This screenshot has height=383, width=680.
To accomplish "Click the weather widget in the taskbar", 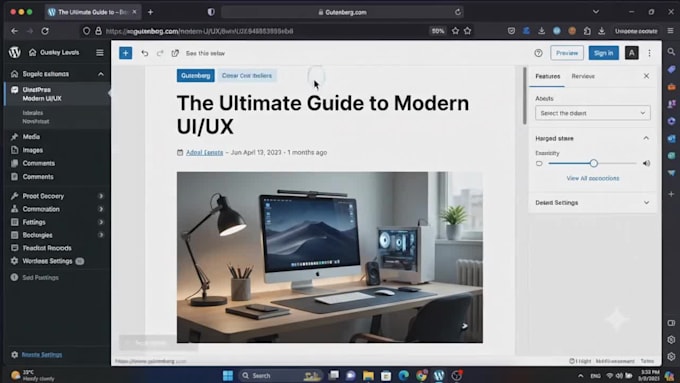I will 33,375.
